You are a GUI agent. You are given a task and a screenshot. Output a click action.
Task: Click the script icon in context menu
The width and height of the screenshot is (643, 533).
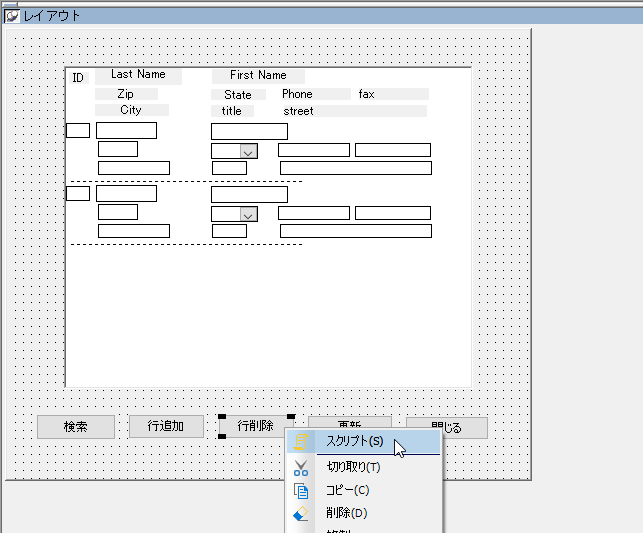click(301, 441)
